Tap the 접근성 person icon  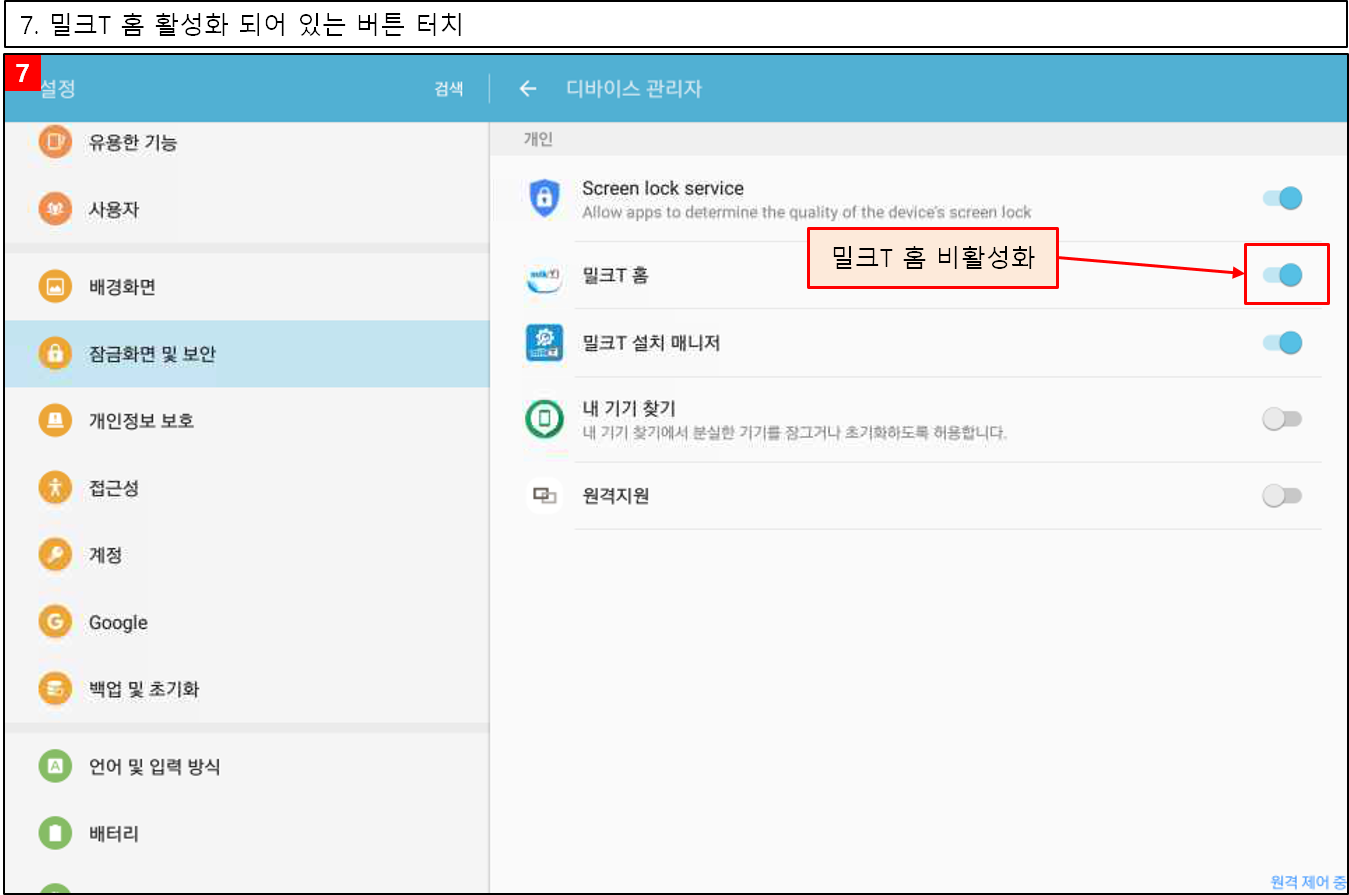click(x=55, y=488)
